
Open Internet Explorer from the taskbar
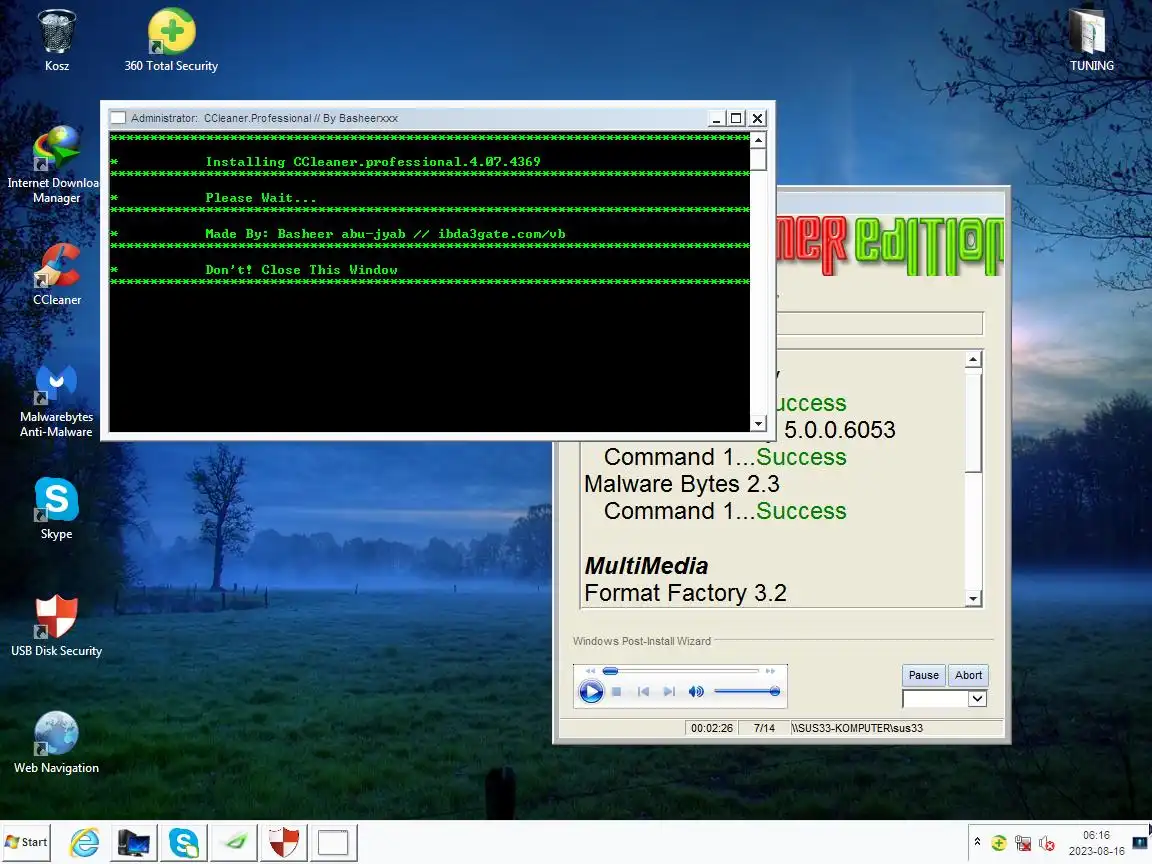84,842
